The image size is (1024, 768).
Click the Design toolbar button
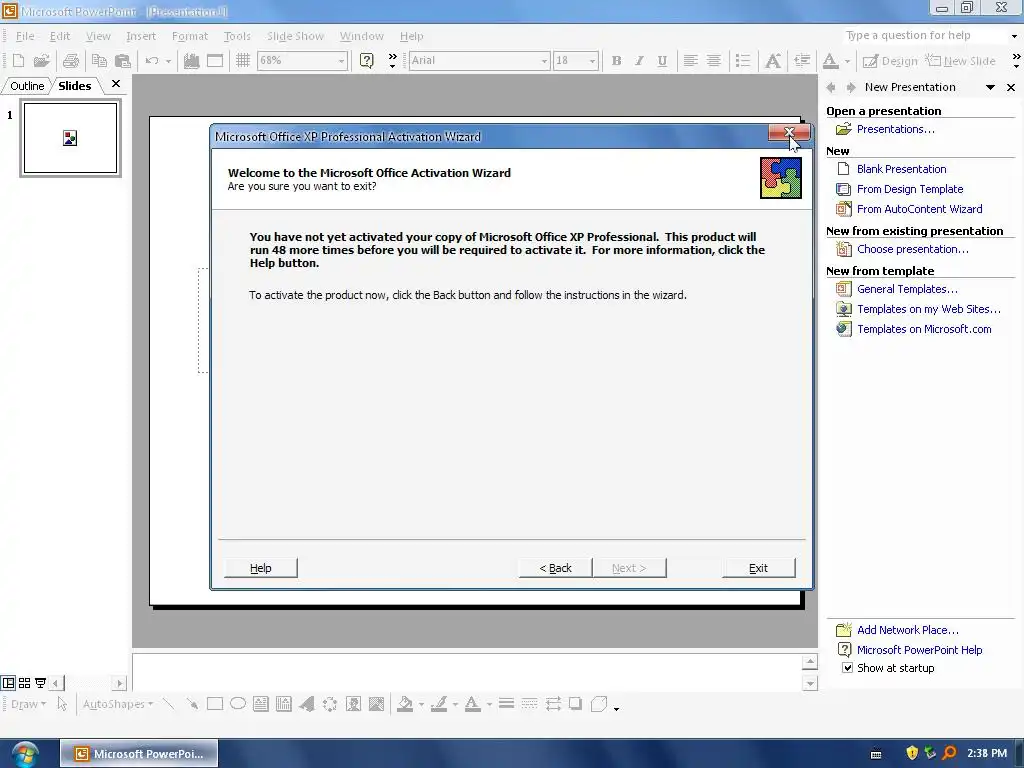890,61
